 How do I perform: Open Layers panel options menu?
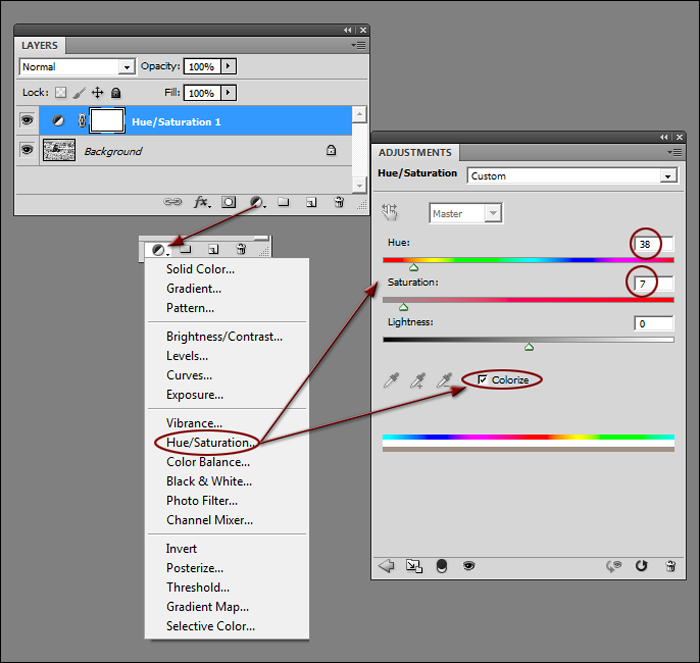[358, 46]
